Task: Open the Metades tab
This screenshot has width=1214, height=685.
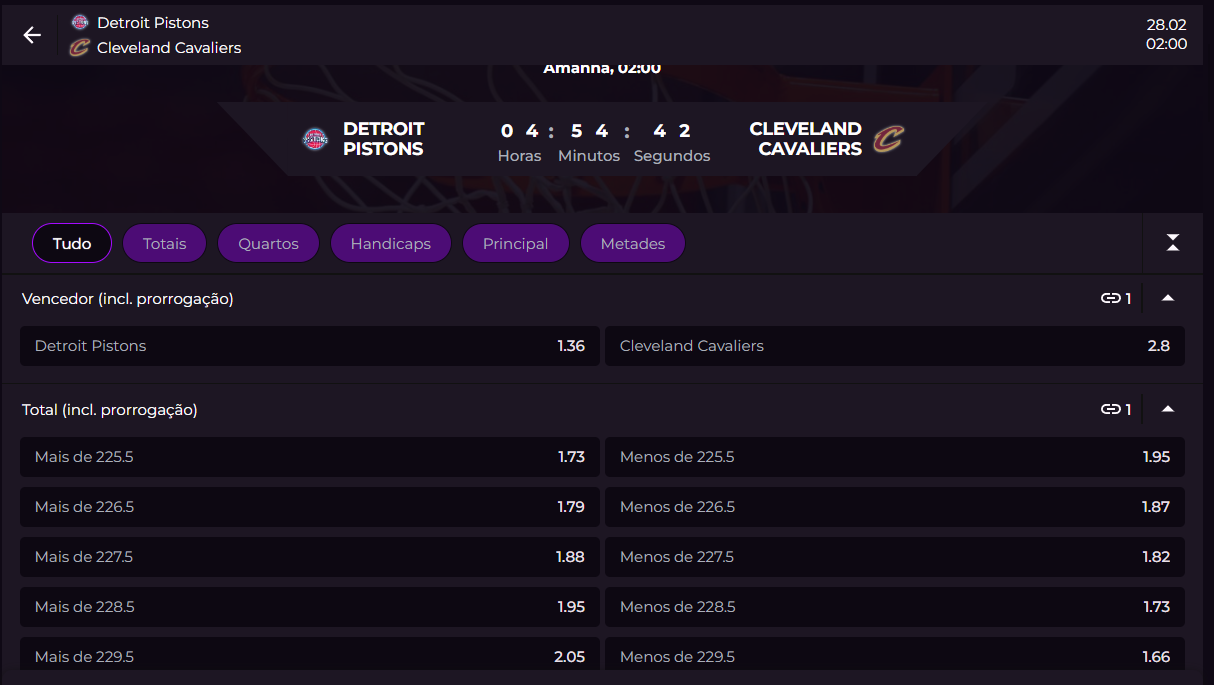Action: (632, 243)
